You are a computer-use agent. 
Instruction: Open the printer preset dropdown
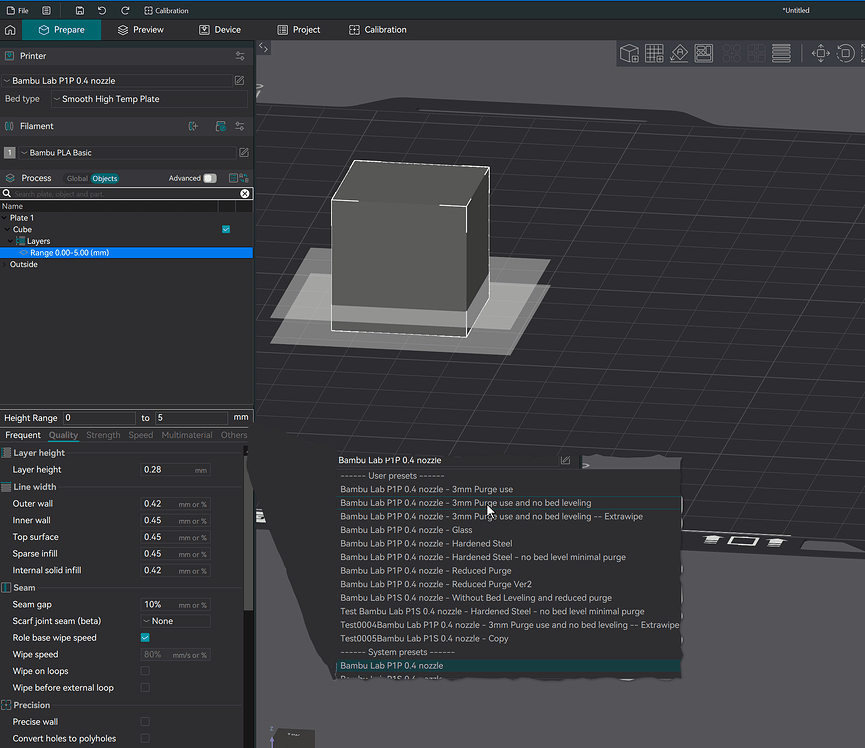point(116,81)
